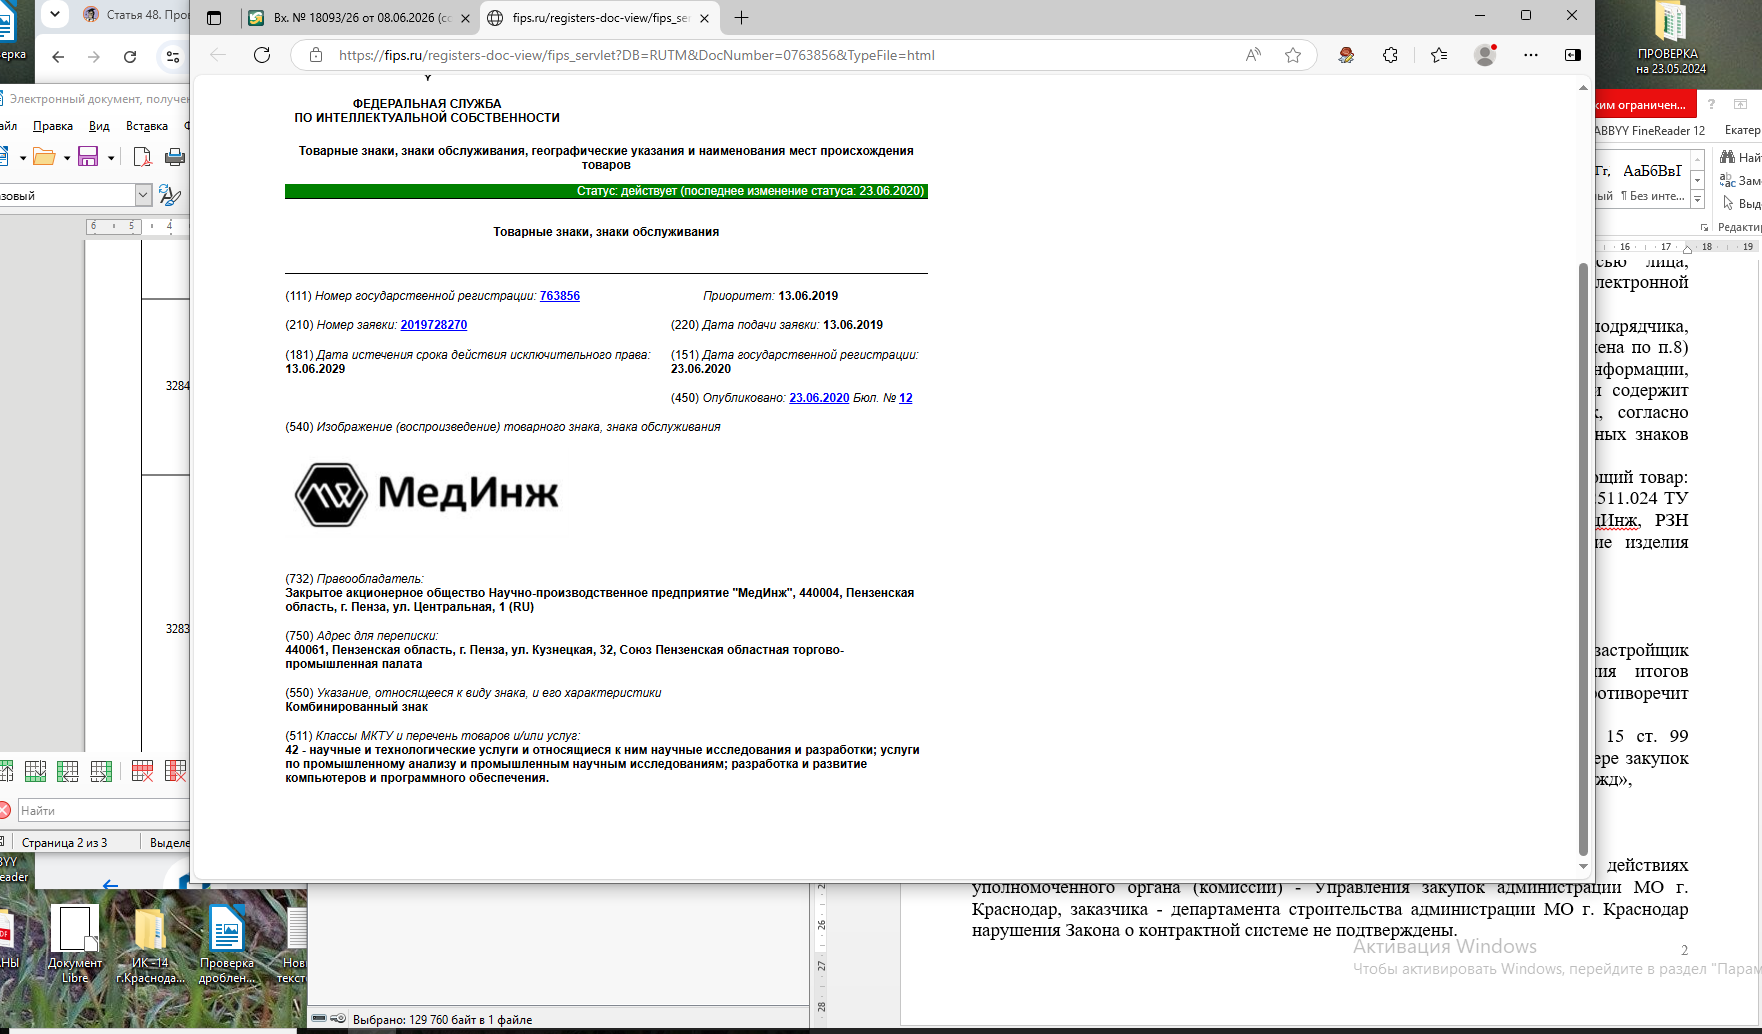Toggle Edge sidebar panel icon

(x=1573, y=55)
